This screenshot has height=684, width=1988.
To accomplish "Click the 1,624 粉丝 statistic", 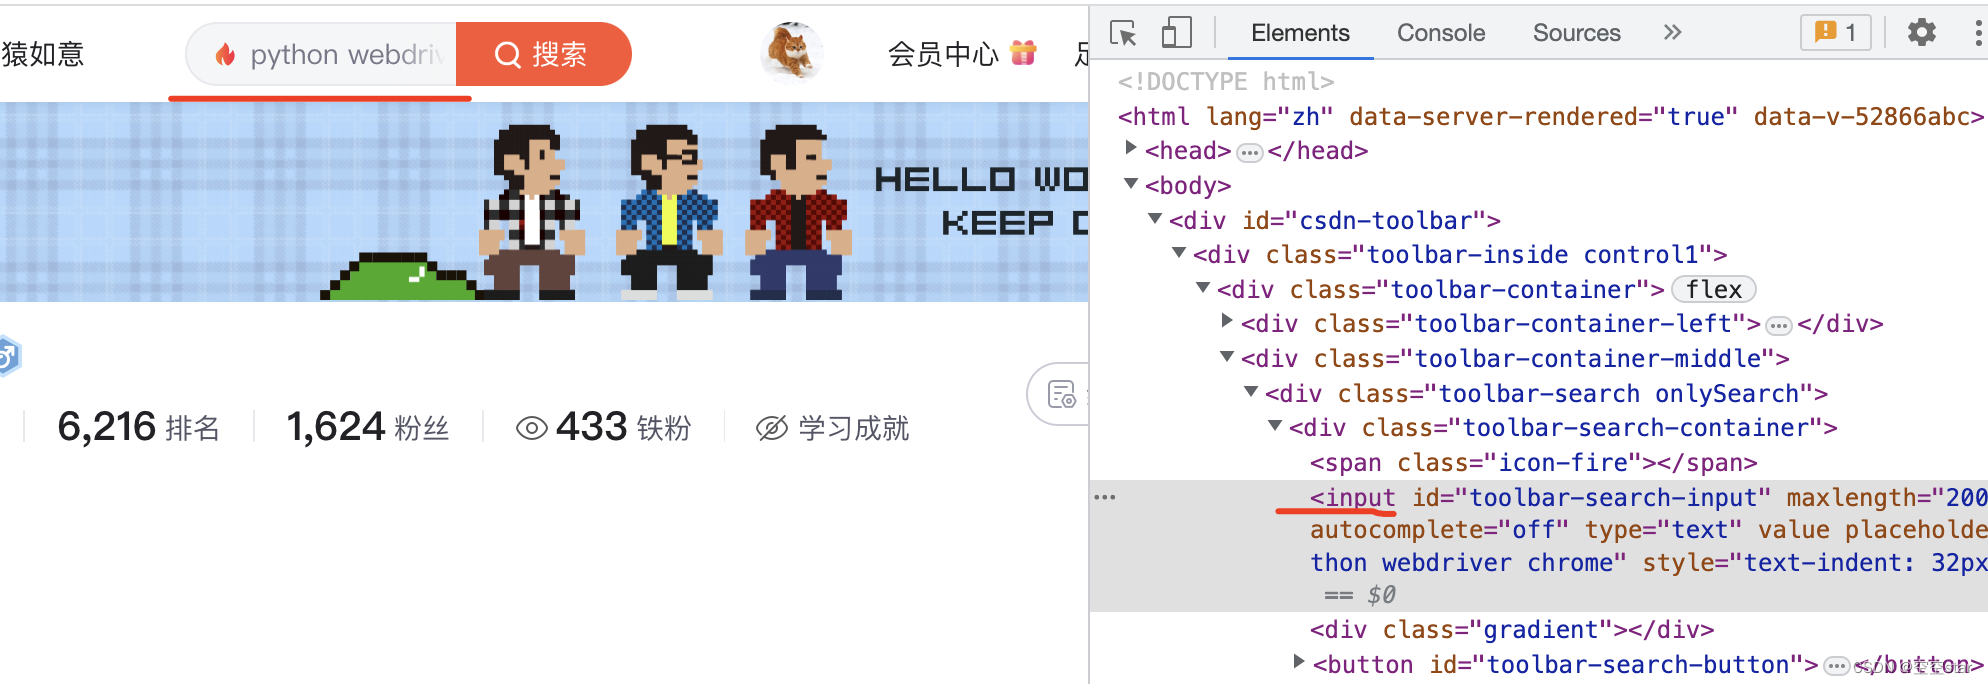I will click(x=367, y=427).
